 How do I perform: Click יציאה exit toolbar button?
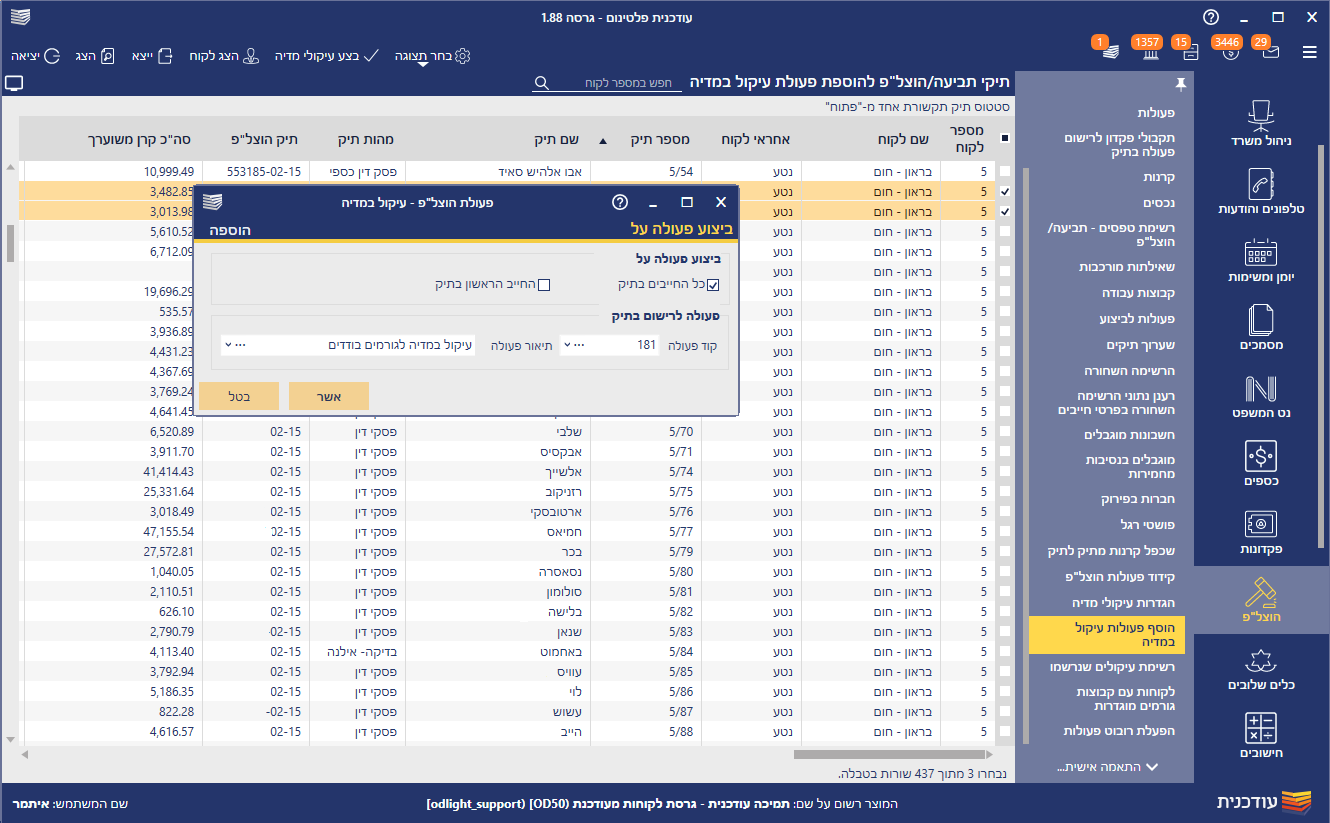(x=38, y=56)
